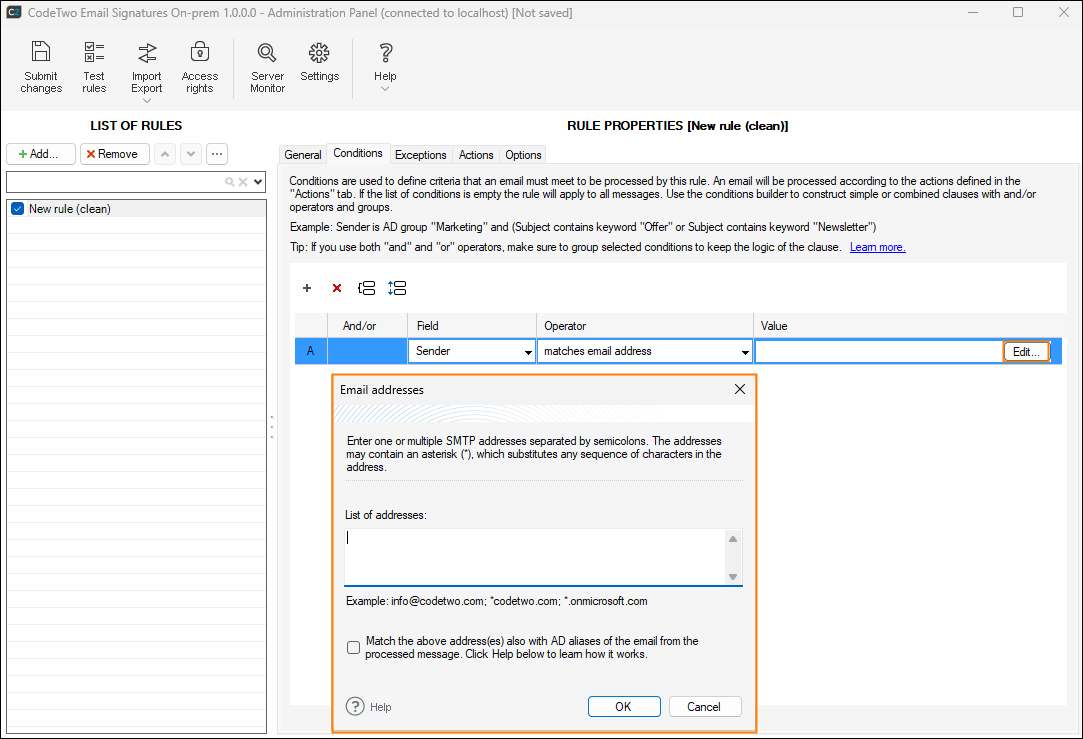Enable matching with AD aliases checkbox
Image resolution: width=1083 pixels, height=739 pixels.
(x=354, y=647)
